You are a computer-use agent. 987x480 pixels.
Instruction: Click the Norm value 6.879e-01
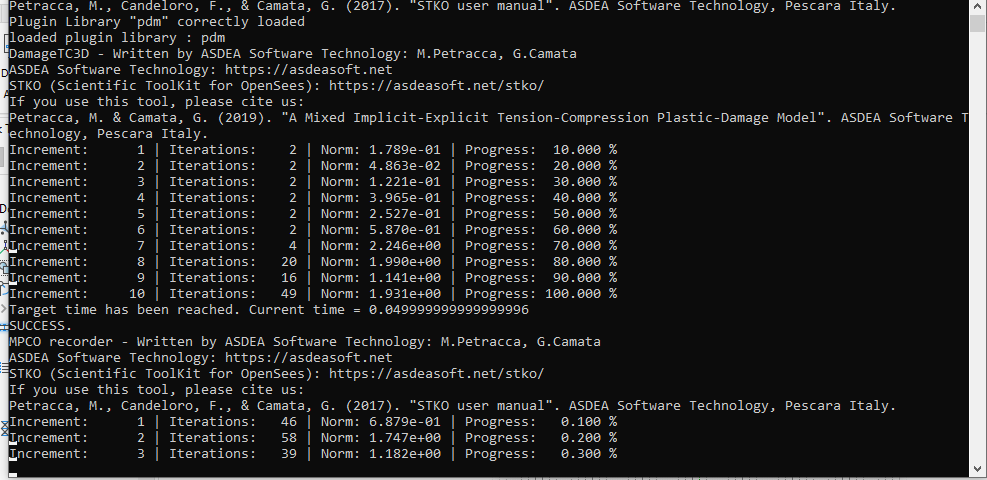tap(405, 421)
